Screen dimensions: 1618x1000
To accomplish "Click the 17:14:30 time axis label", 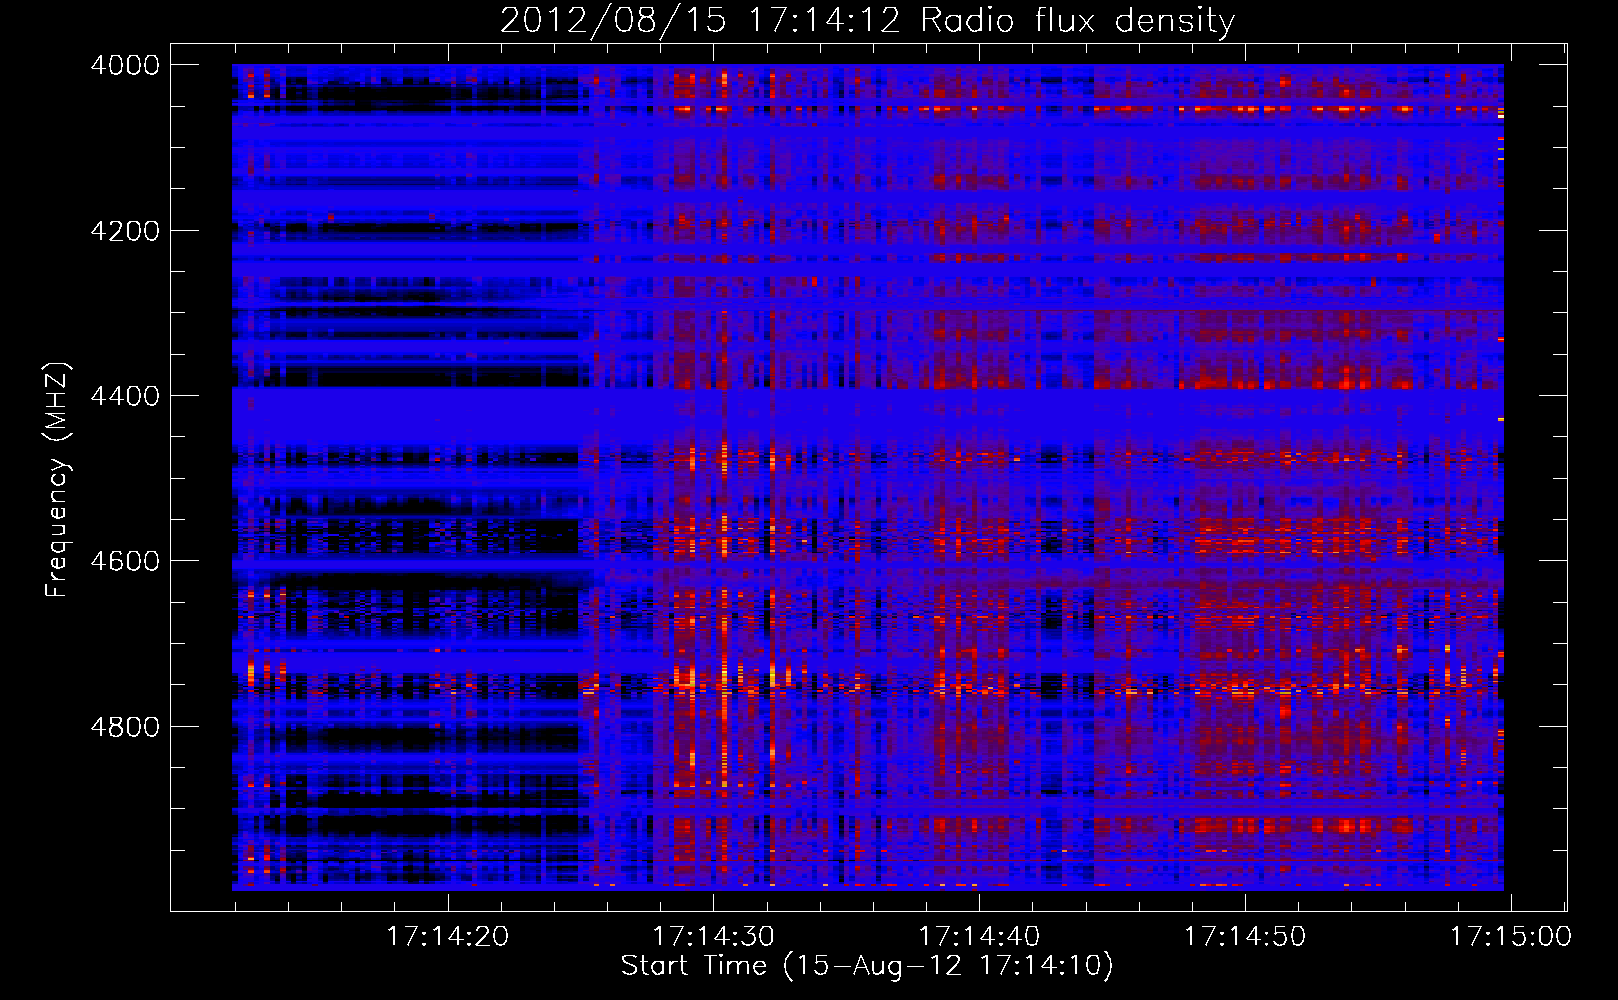I will (x=713, y=937).
